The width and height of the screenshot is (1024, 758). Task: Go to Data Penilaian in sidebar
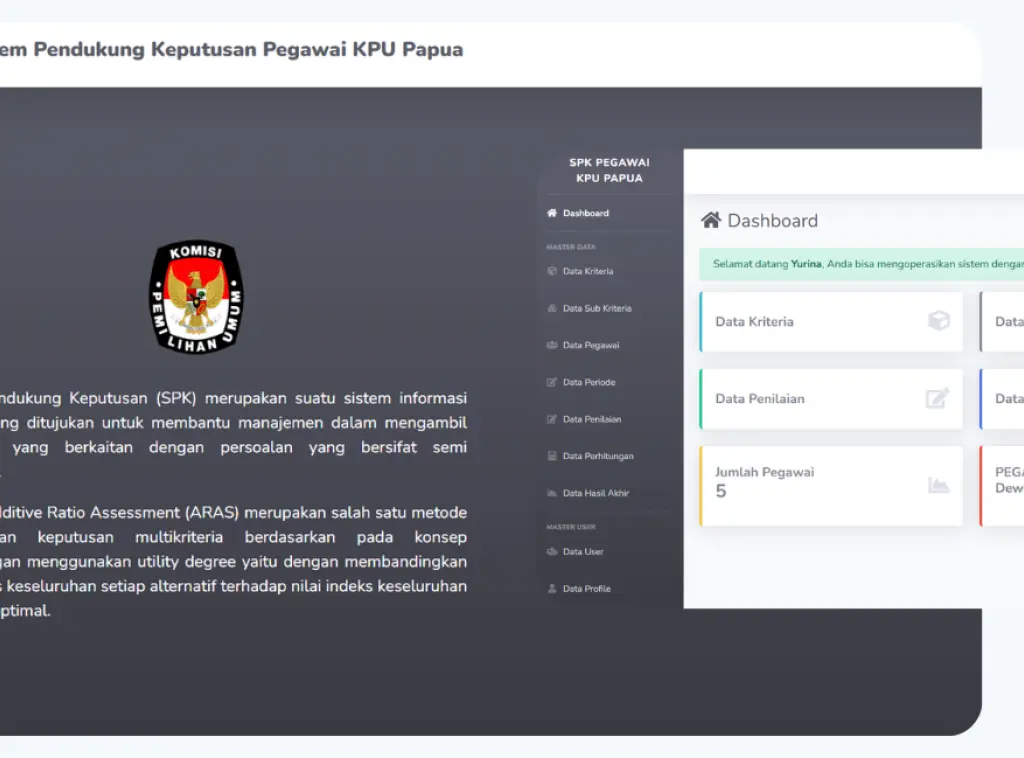591,419
